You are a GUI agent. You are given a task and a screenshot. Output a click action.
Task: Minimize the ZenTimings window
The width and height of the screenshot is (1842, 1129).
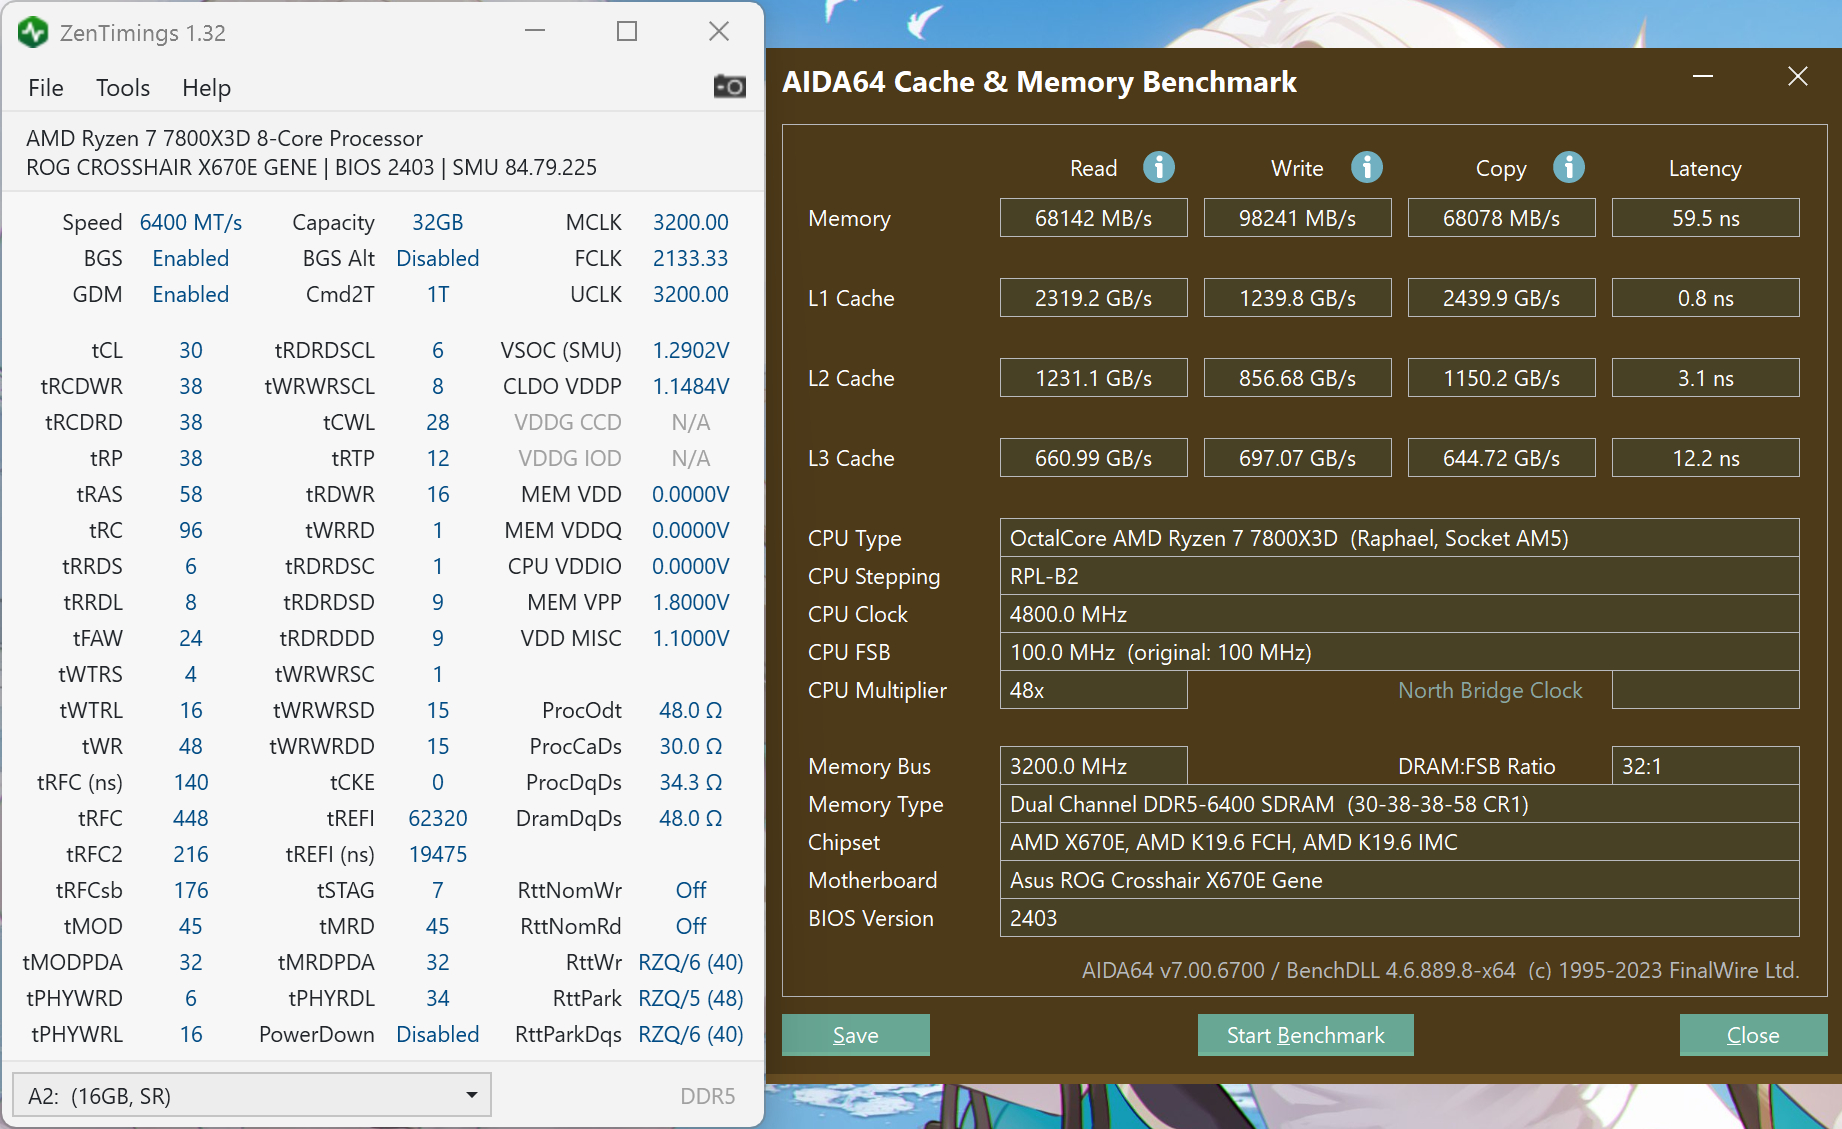click(x=535, y=31)
